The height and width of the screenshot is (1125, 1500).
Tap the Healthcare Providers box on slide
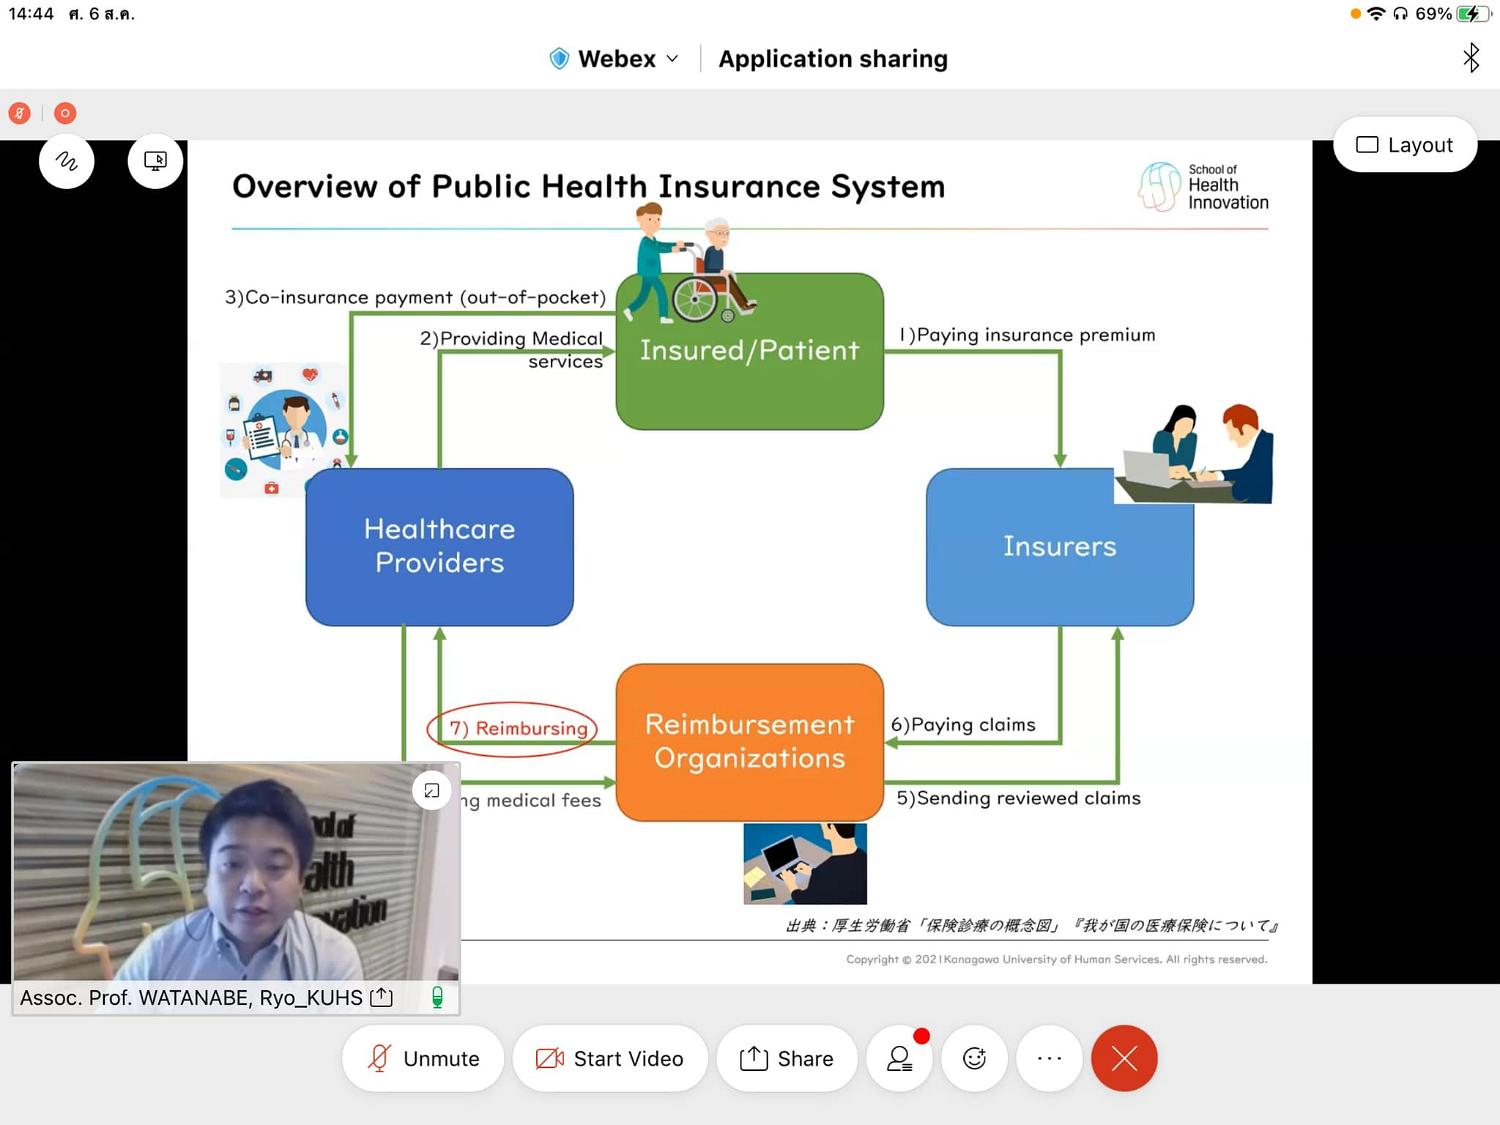[440, 547]
